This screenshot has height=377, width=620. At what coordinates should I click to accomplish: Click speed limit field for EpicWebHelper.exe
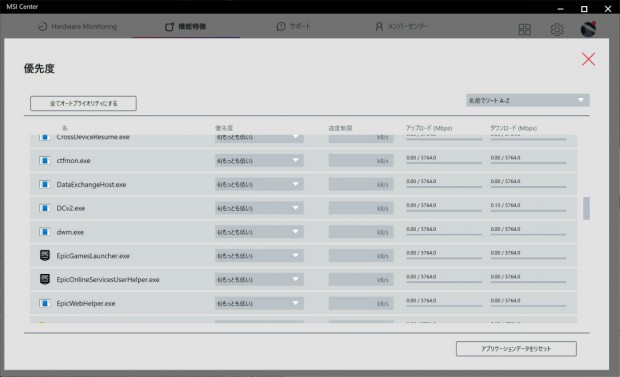361,303
